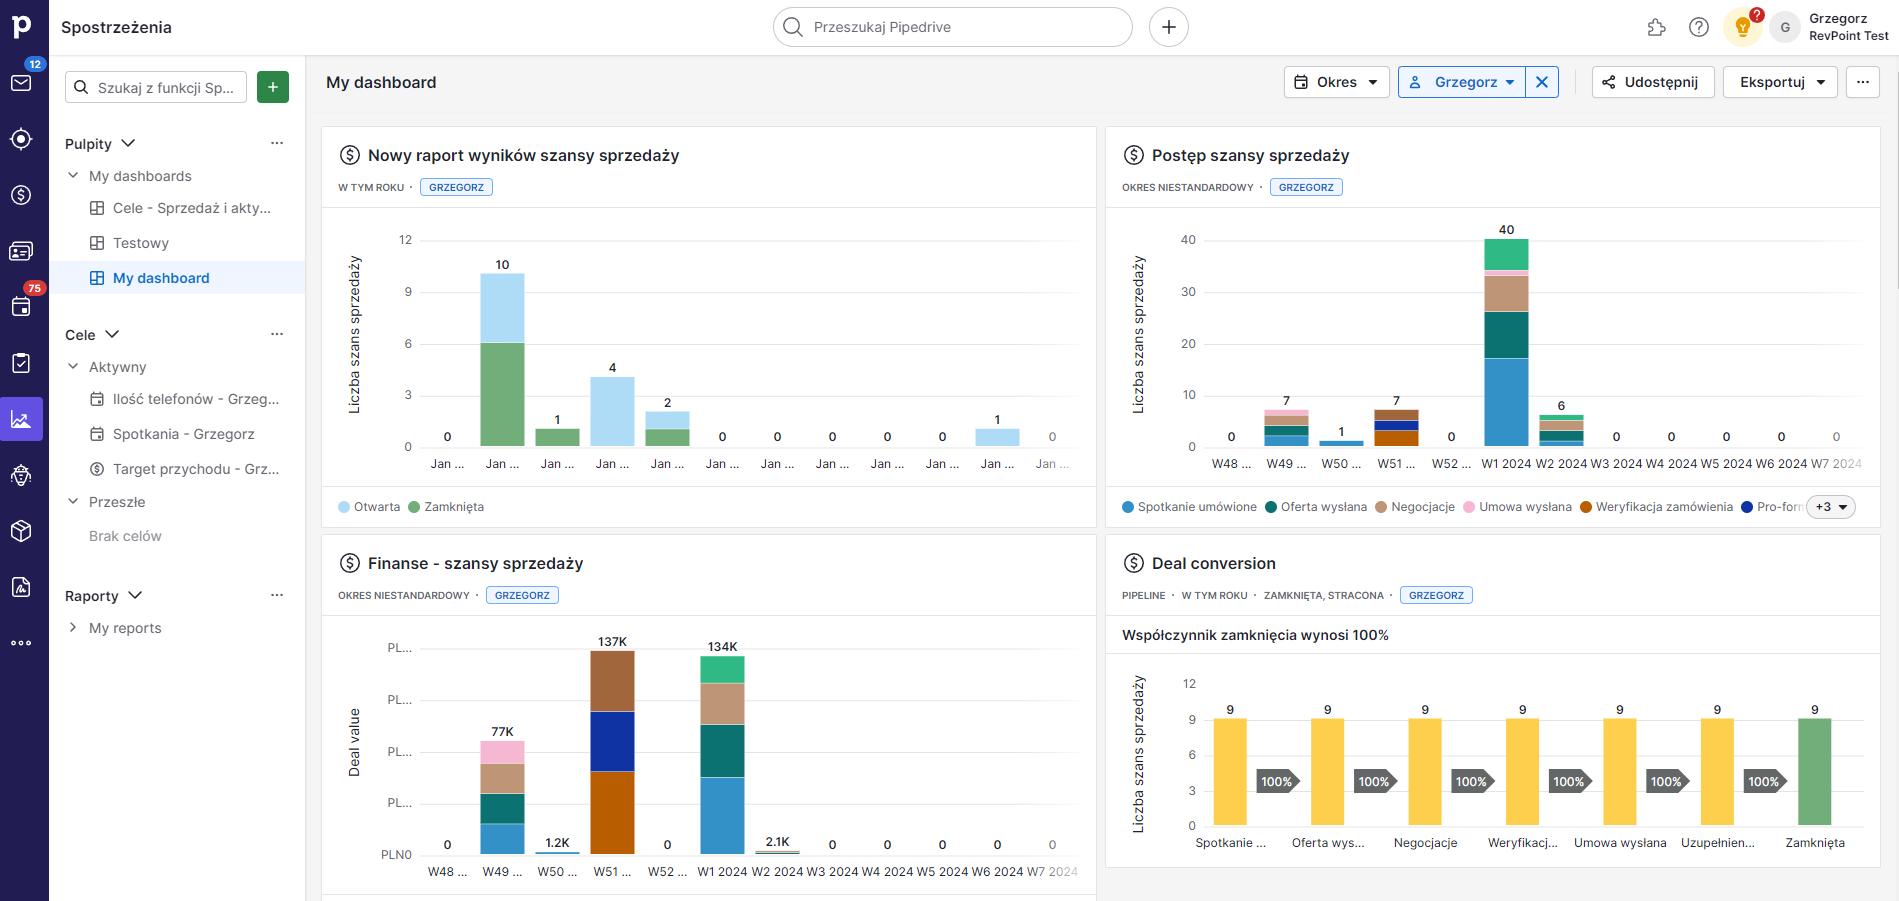Click the 137K stacked bar
Image resolution: width=1899 pixels, height=901 pixels.
pyautogui.click(x=612, y=752)
